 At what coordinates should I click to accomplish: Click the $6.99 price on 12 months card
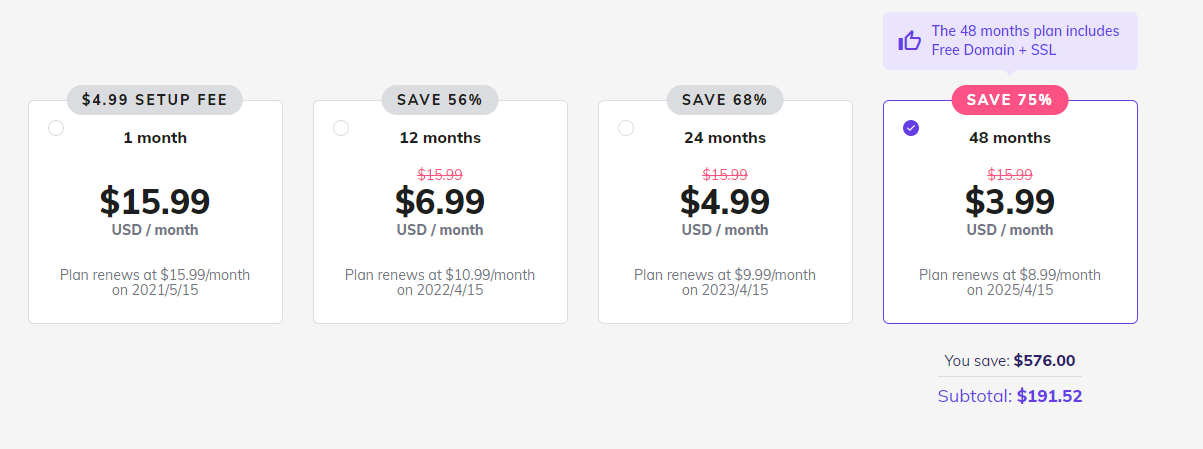click(440, 201)
